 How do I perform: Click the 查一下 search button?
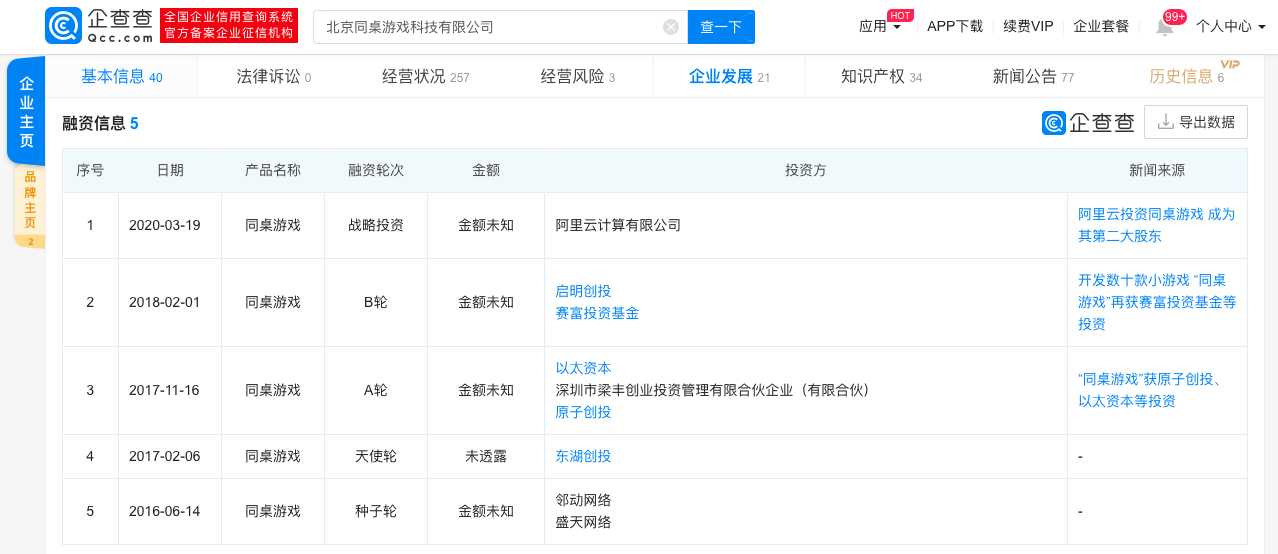point(721,27)
